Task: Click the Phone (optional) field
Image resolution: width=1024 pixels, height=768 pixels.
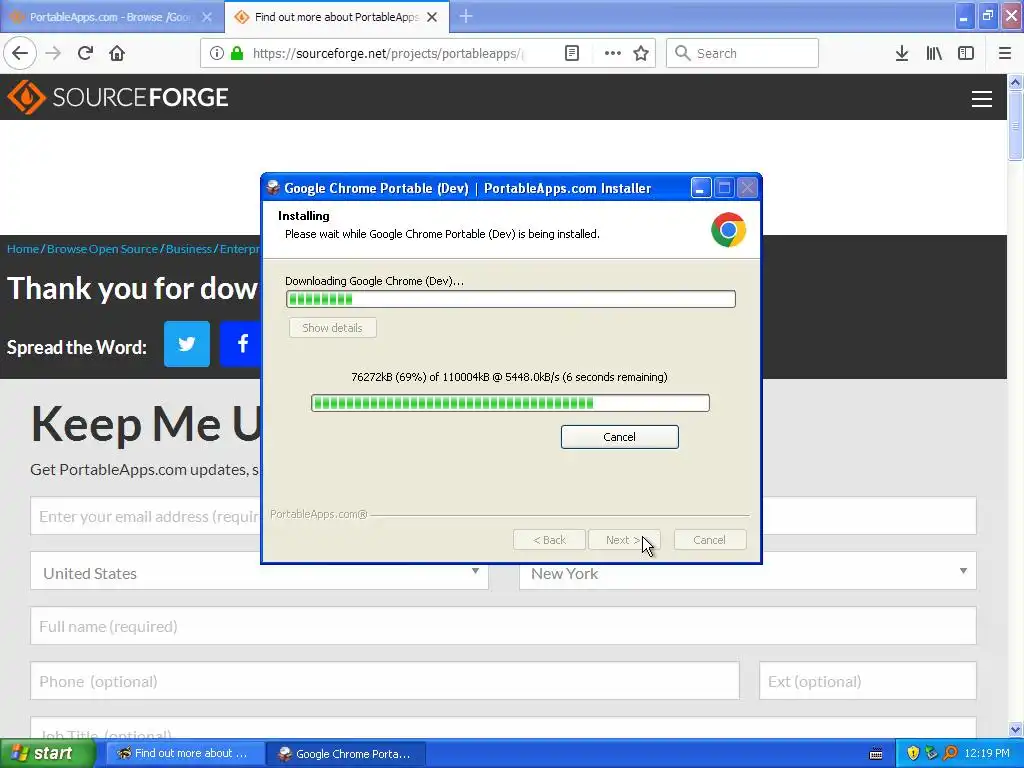Action: [x=385, y=681]
